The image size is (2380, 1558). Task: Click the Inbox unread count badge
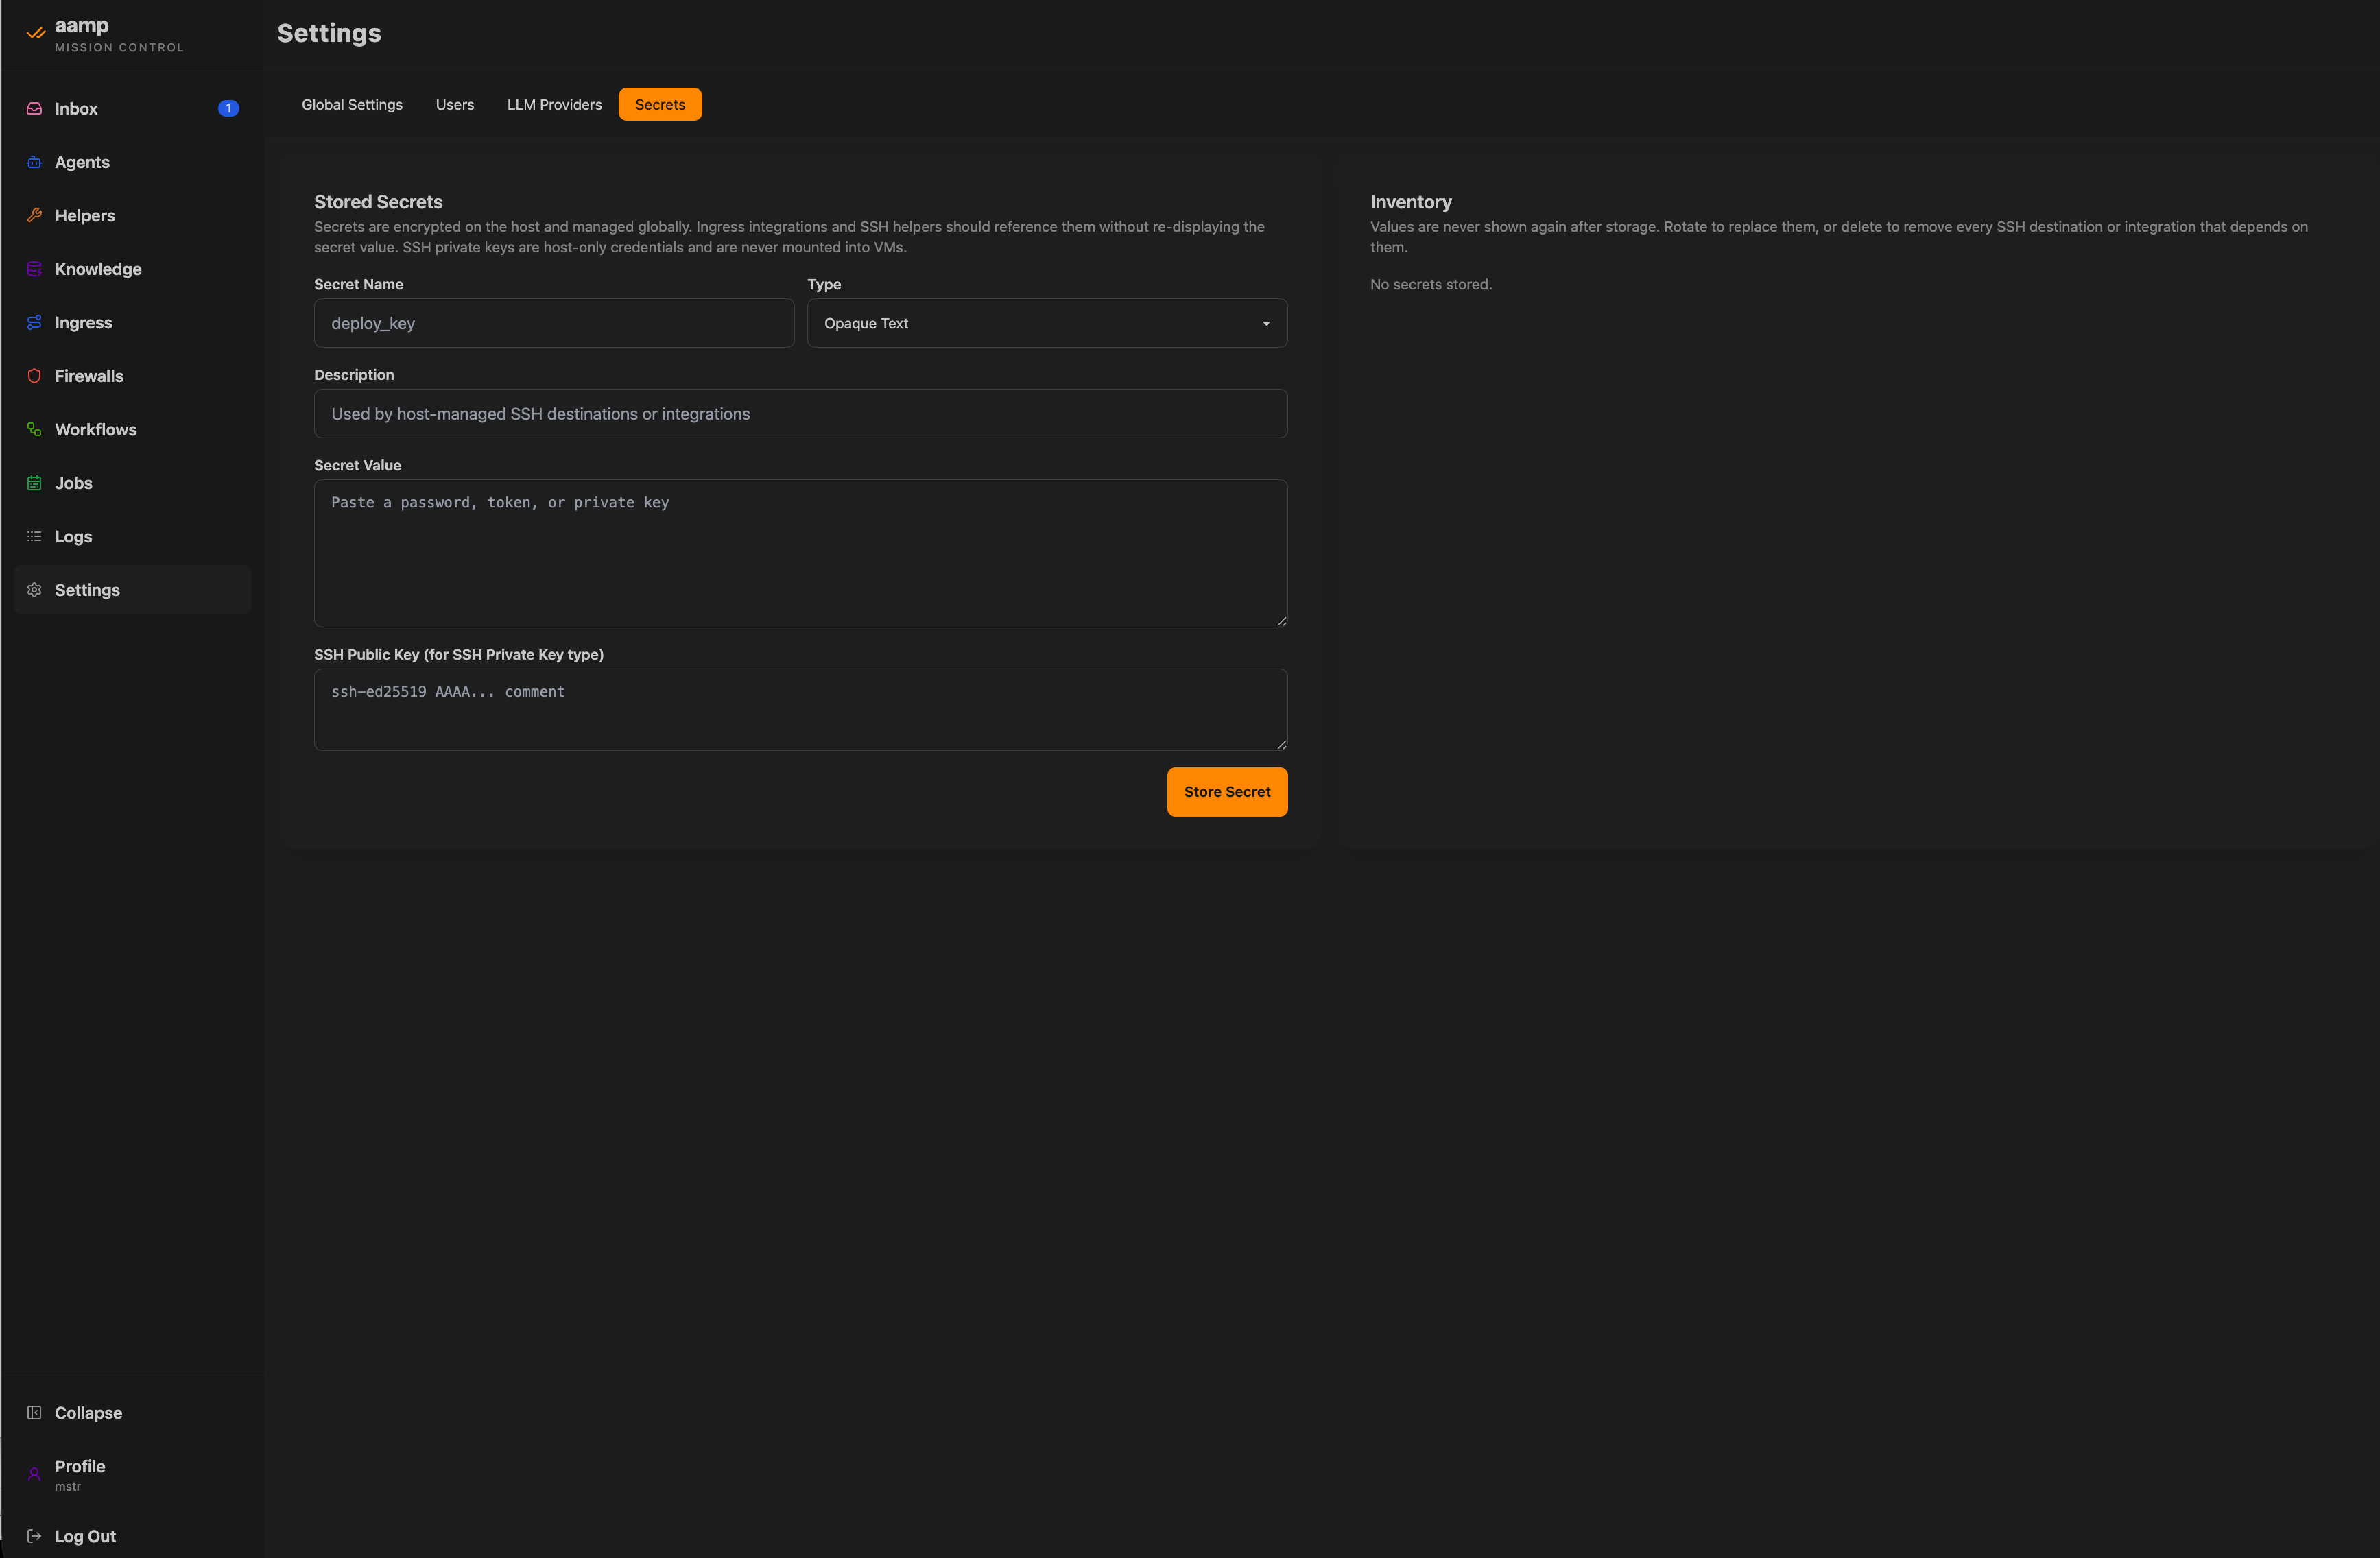click(x=228, y=108)
